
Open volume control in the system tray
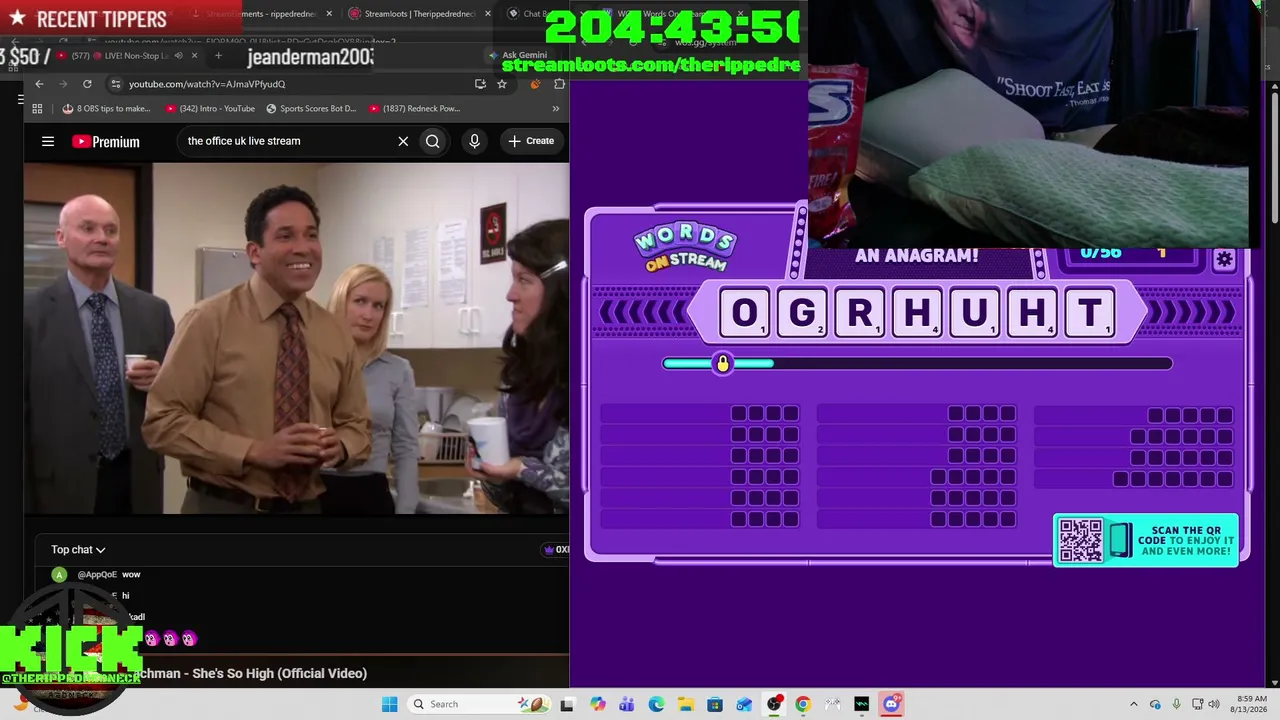coord(1214,704)
